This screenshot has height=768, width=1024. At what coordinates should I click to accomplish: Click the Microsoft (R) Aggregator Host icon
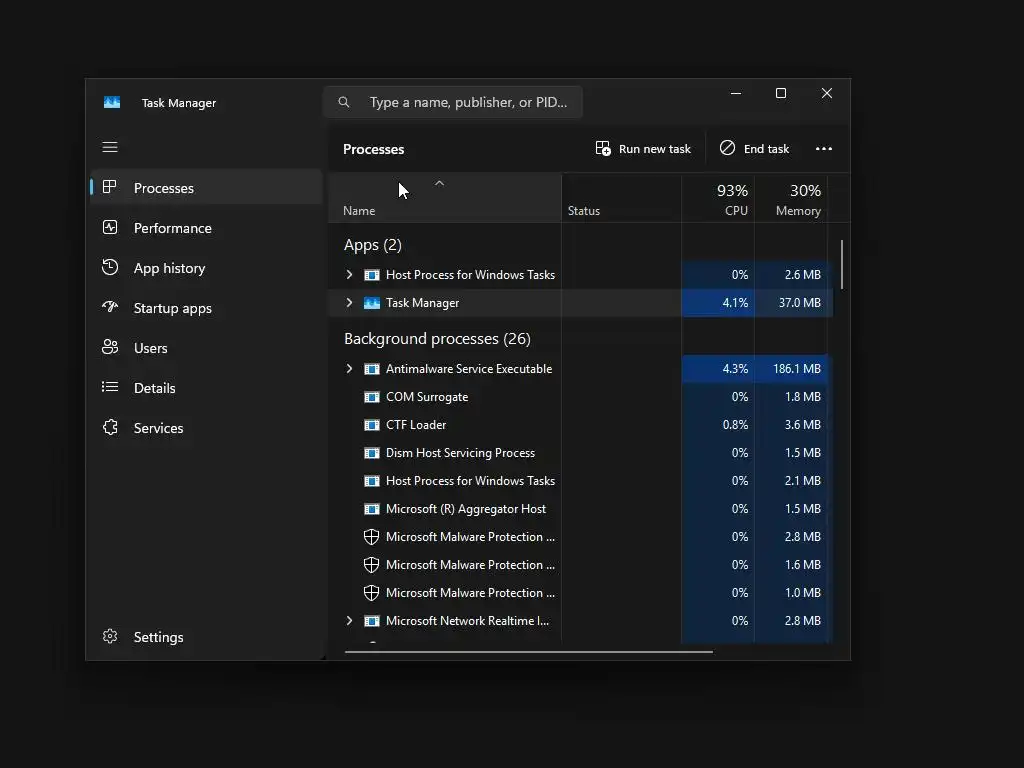pyautogui.click(x=372, y=509)
